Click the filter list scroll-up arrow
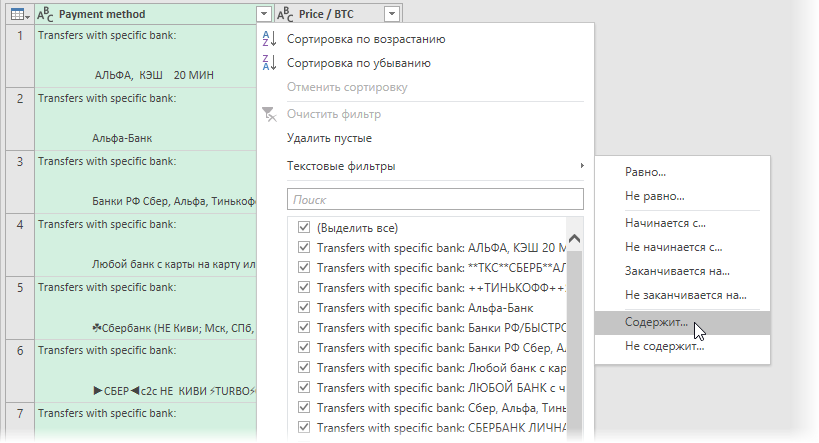This screenshot has height=443, width=819. tap(575, 239)
